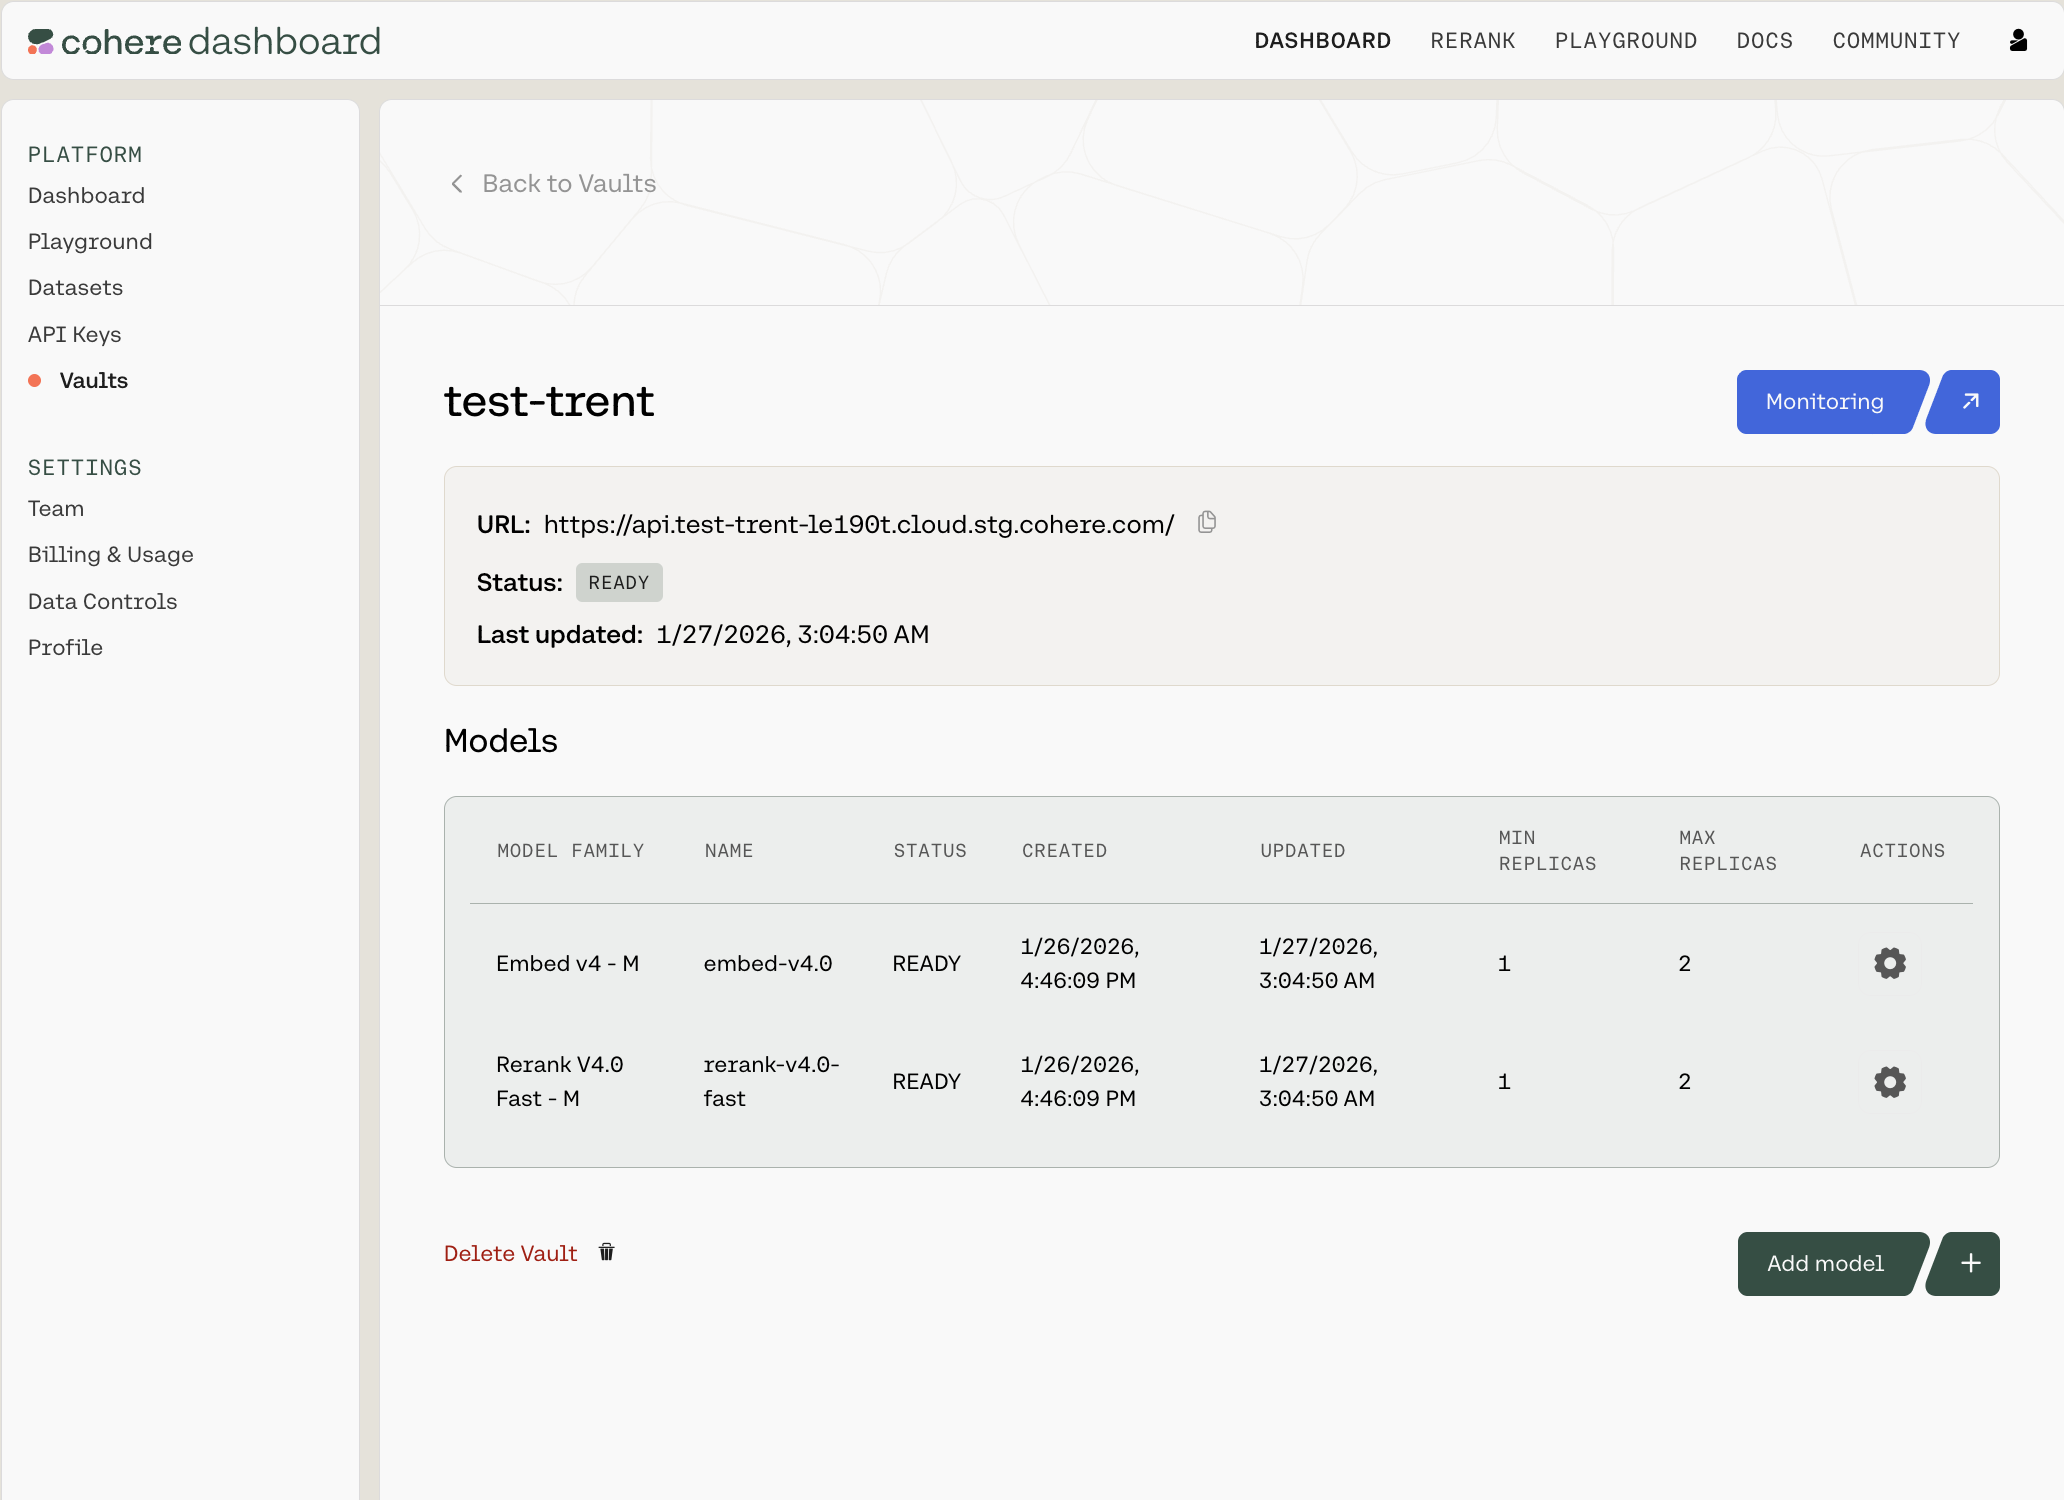Click the arrow icon next to Monitoring
The width and height of the screenshot is (2064, 1500).
tap(1969, 401)
